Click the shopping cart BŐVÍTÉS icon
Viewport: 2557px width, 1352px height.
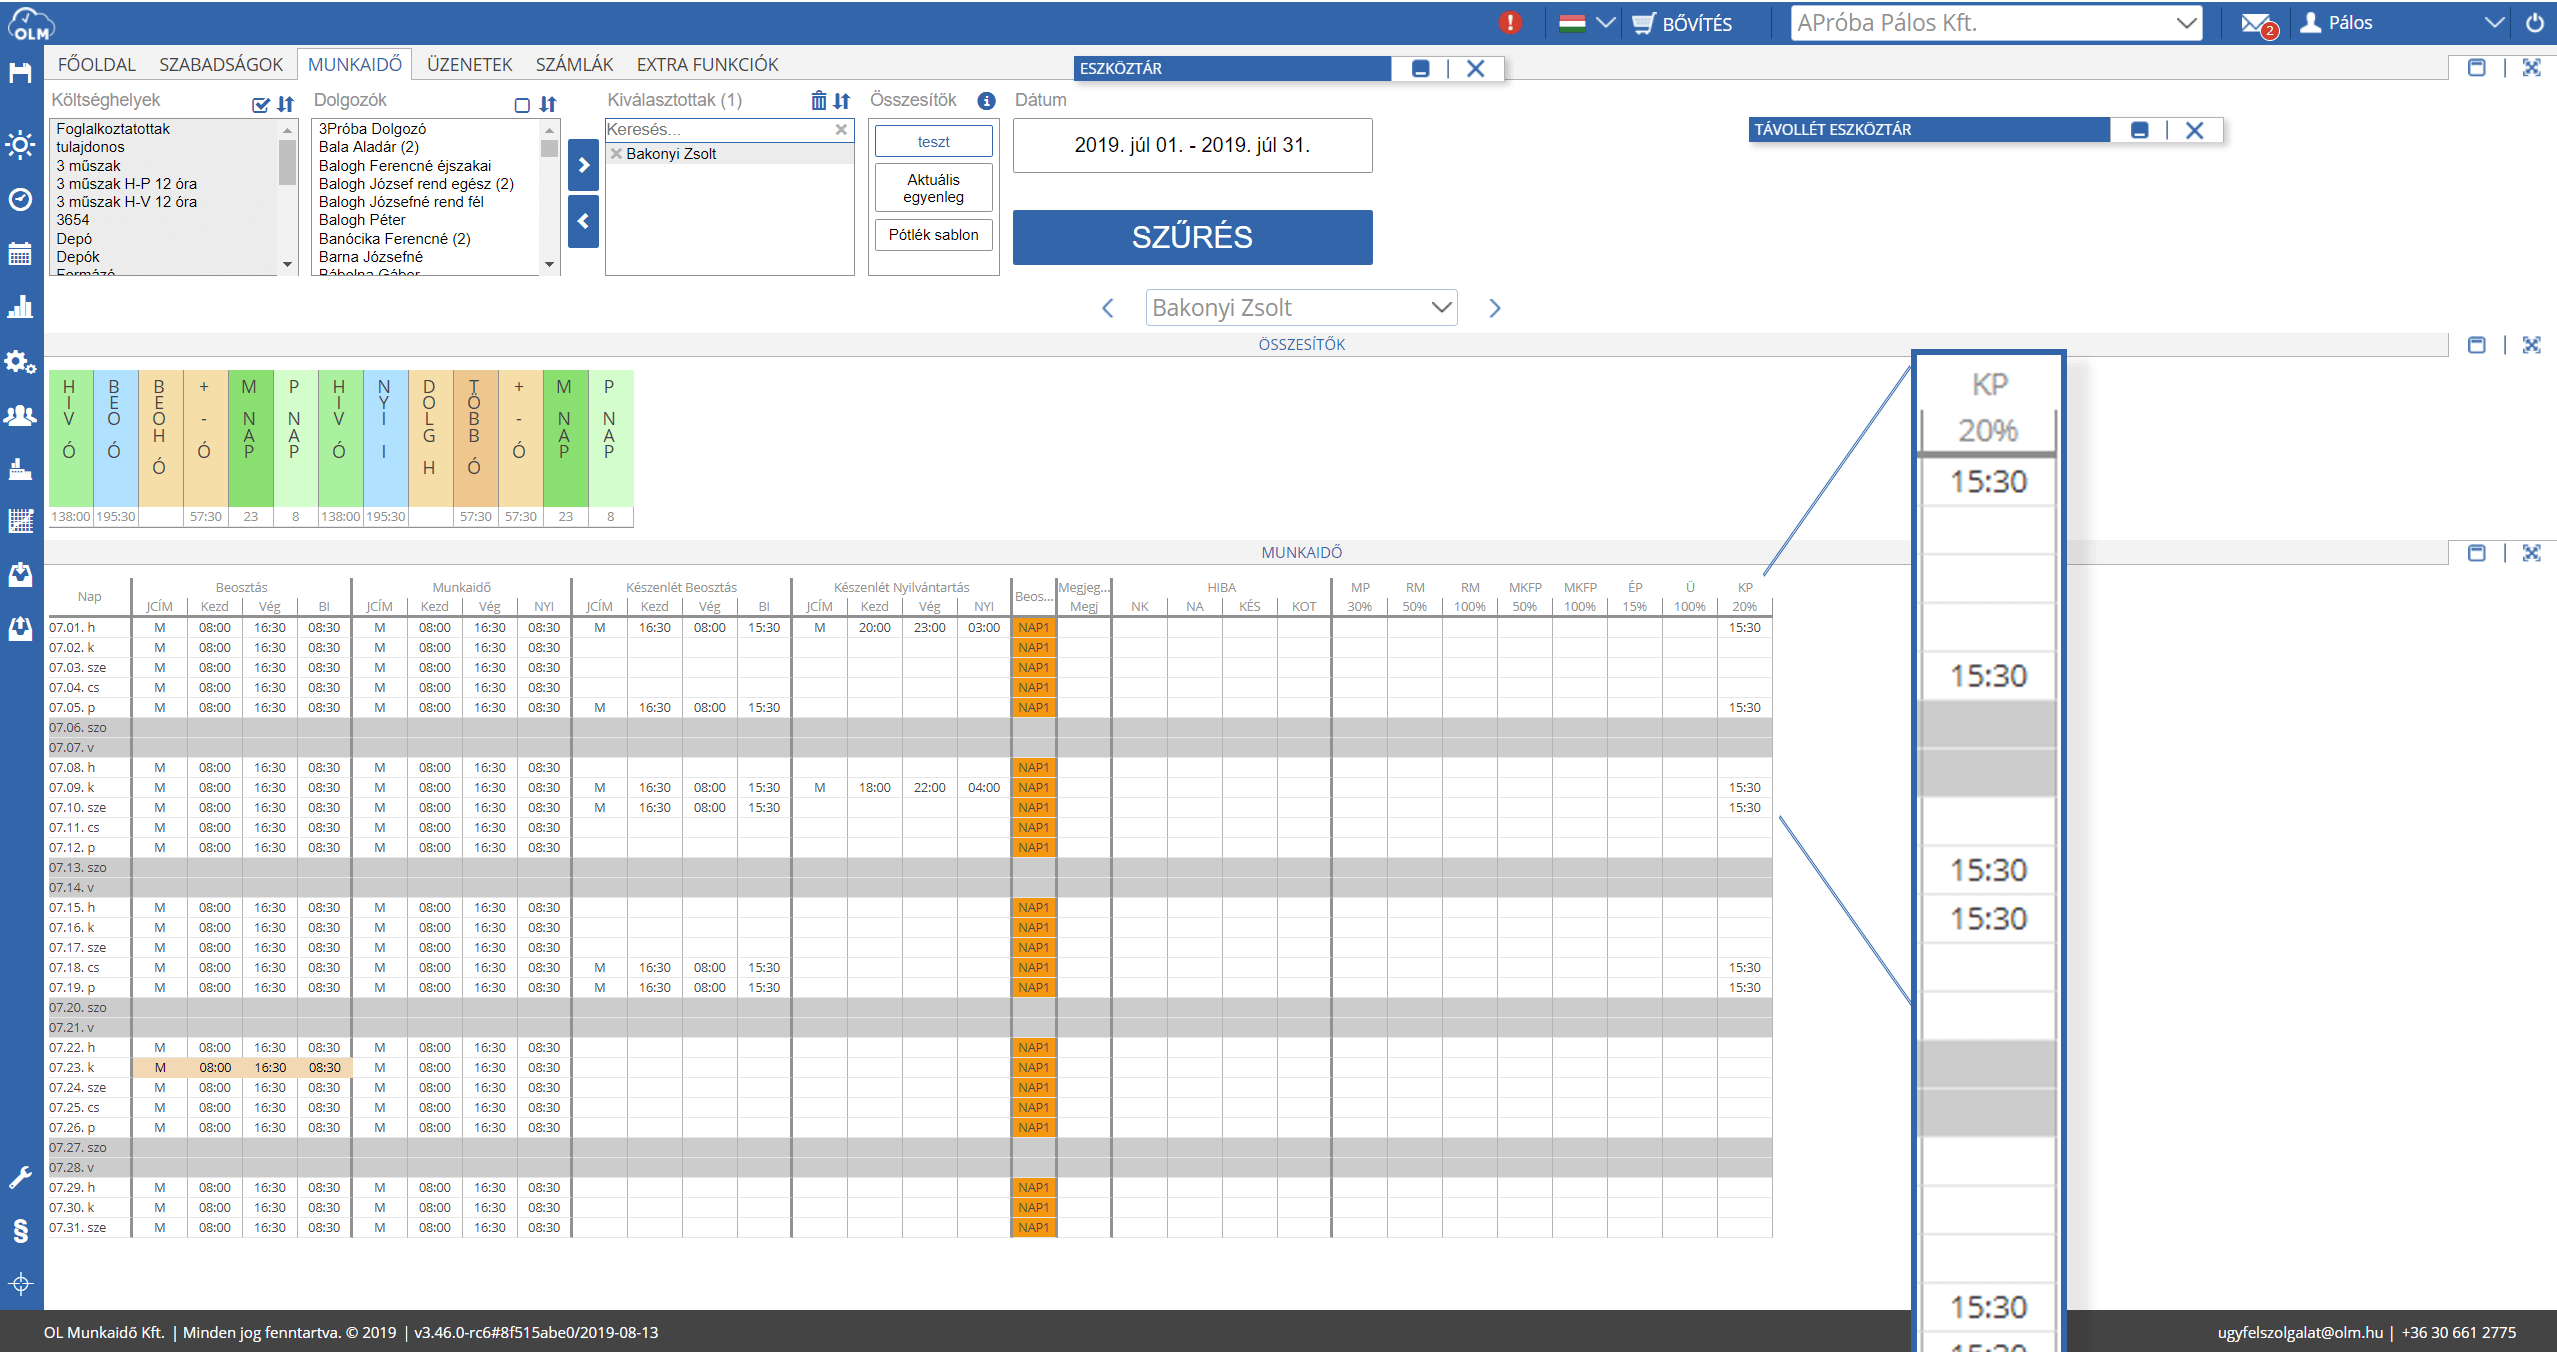click(1644, 23)
